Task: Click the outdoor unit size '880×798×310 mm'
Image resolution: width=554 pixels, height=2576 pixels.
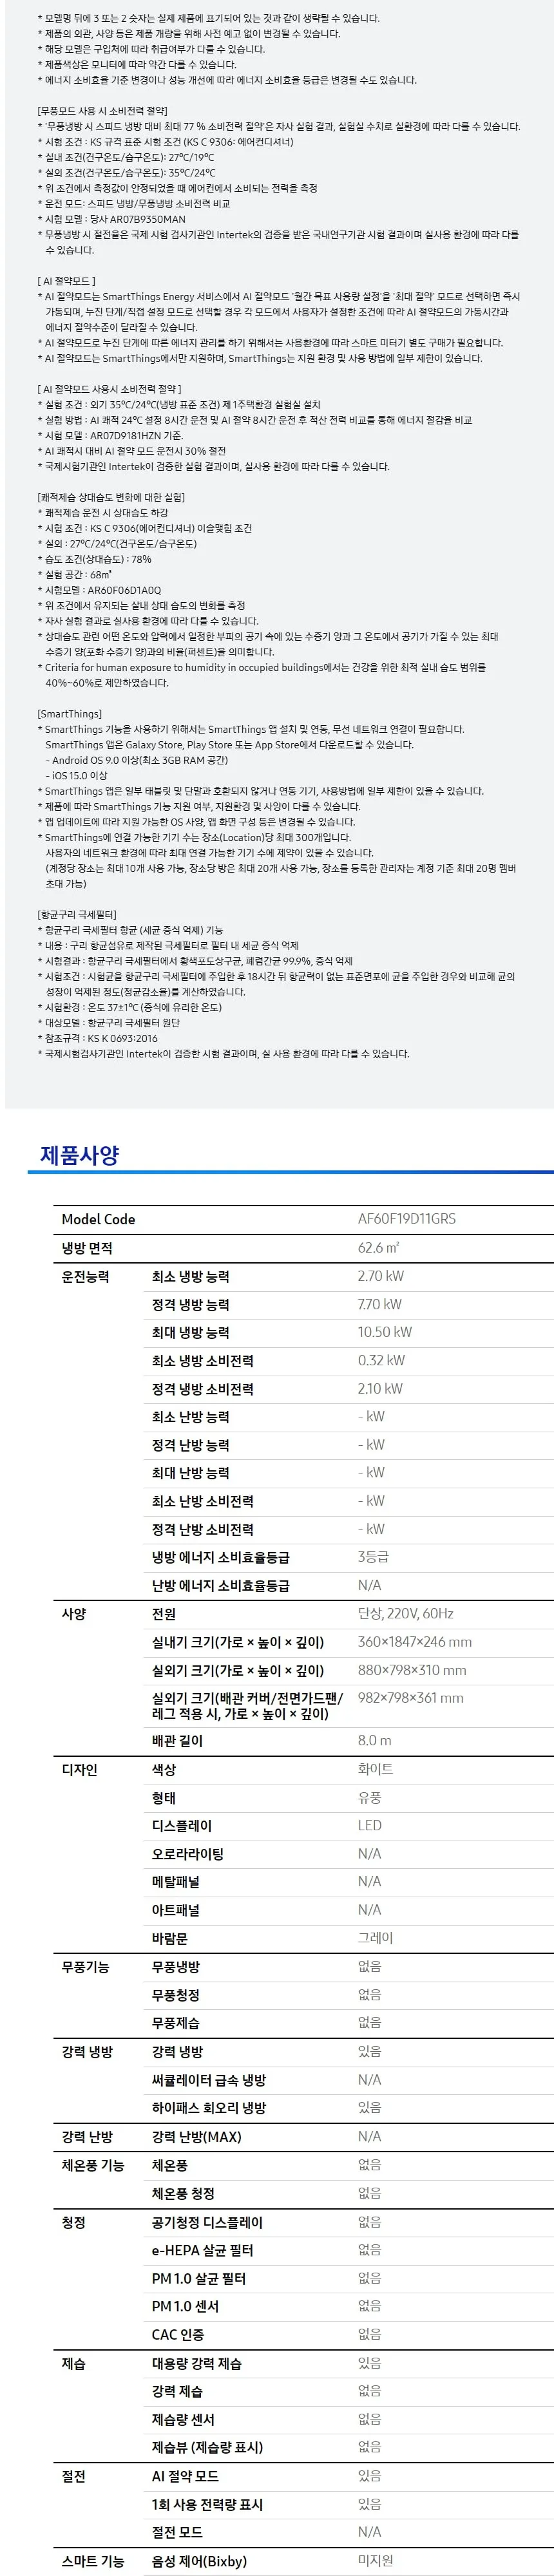Action: pyautogui.click(x=412, y=1670)
